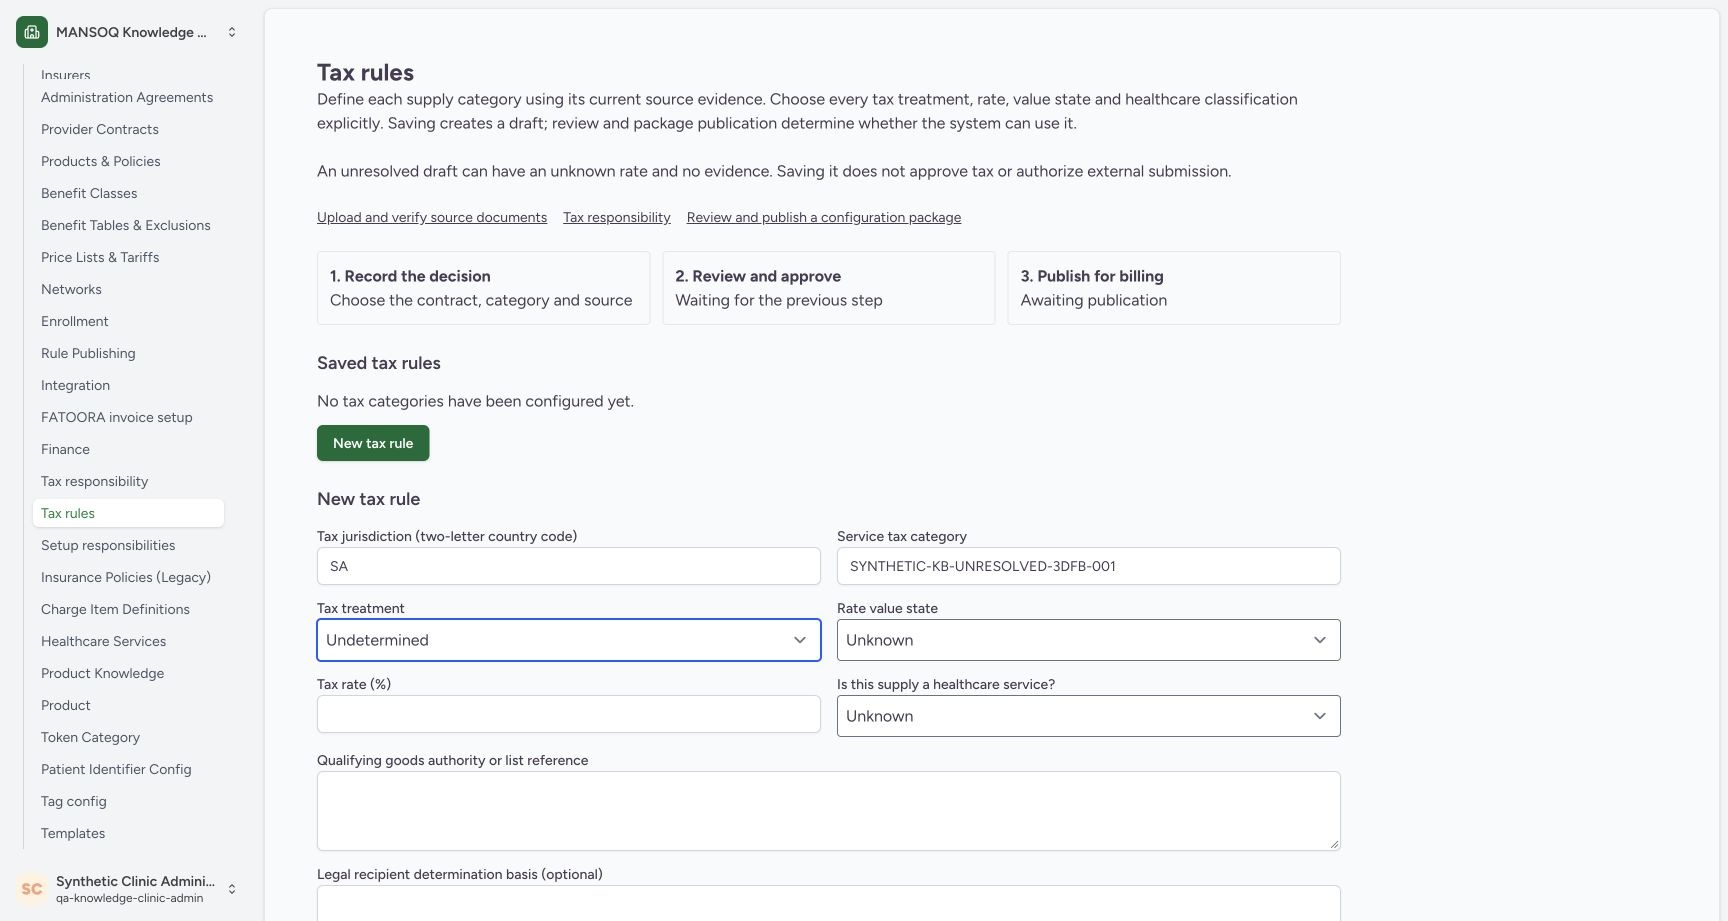This screenshot has height=921, width=1728.
Task: Open Review and publish a configuration package
Action: [824, 217]
